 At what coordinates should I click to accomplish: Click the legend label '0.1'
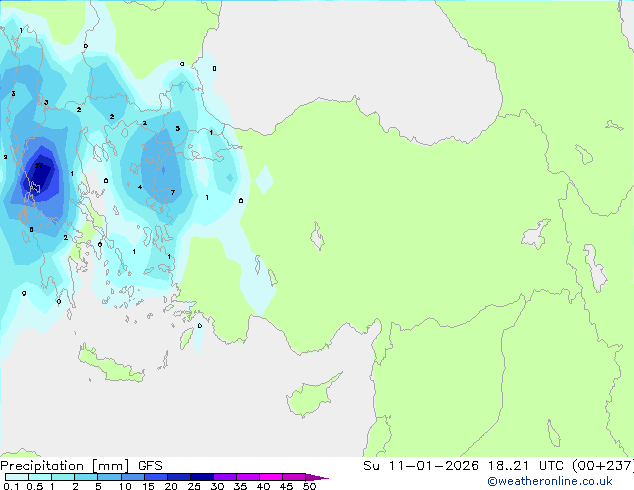[11, 486]
